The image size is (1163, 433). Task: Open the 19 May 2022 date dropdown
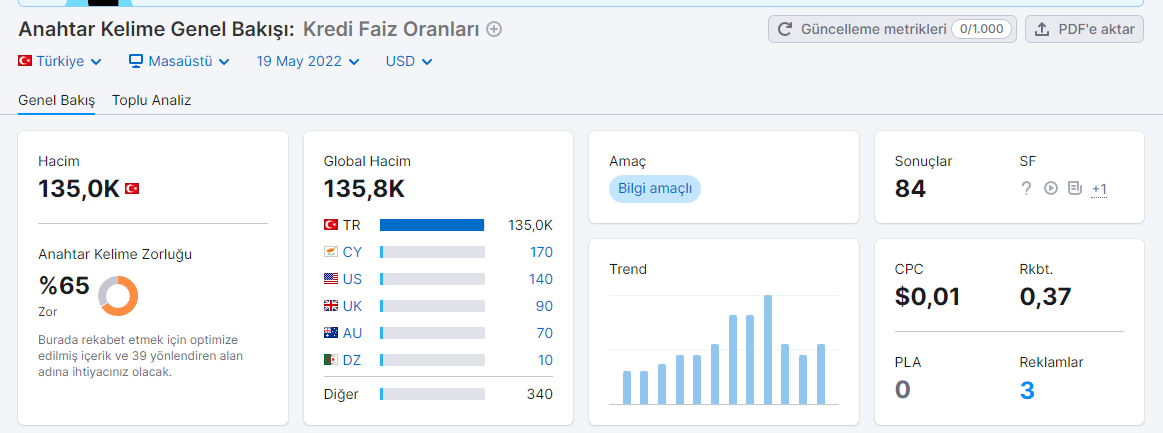coord(308,62)
